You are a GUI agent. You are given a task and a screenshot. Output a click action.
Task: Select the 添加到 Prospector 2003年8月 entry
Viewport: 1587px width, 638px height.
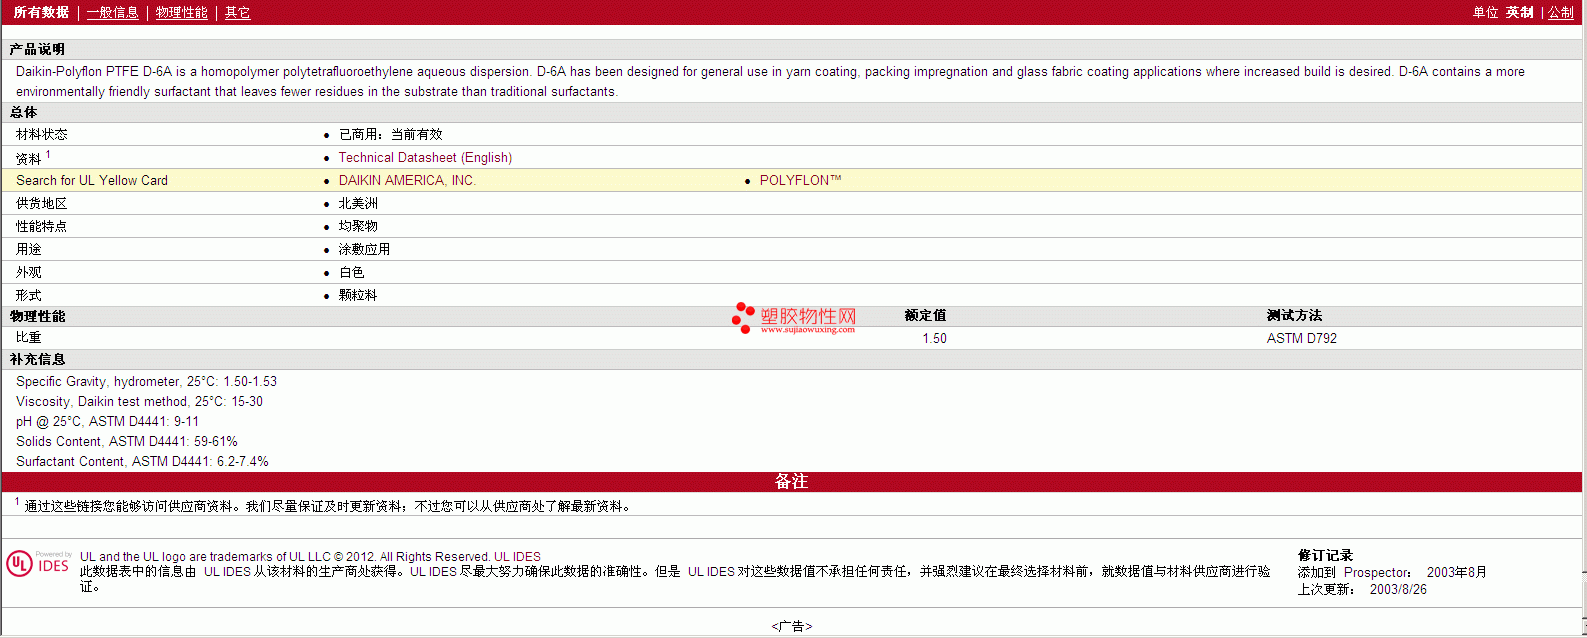tap(1392, 573)
